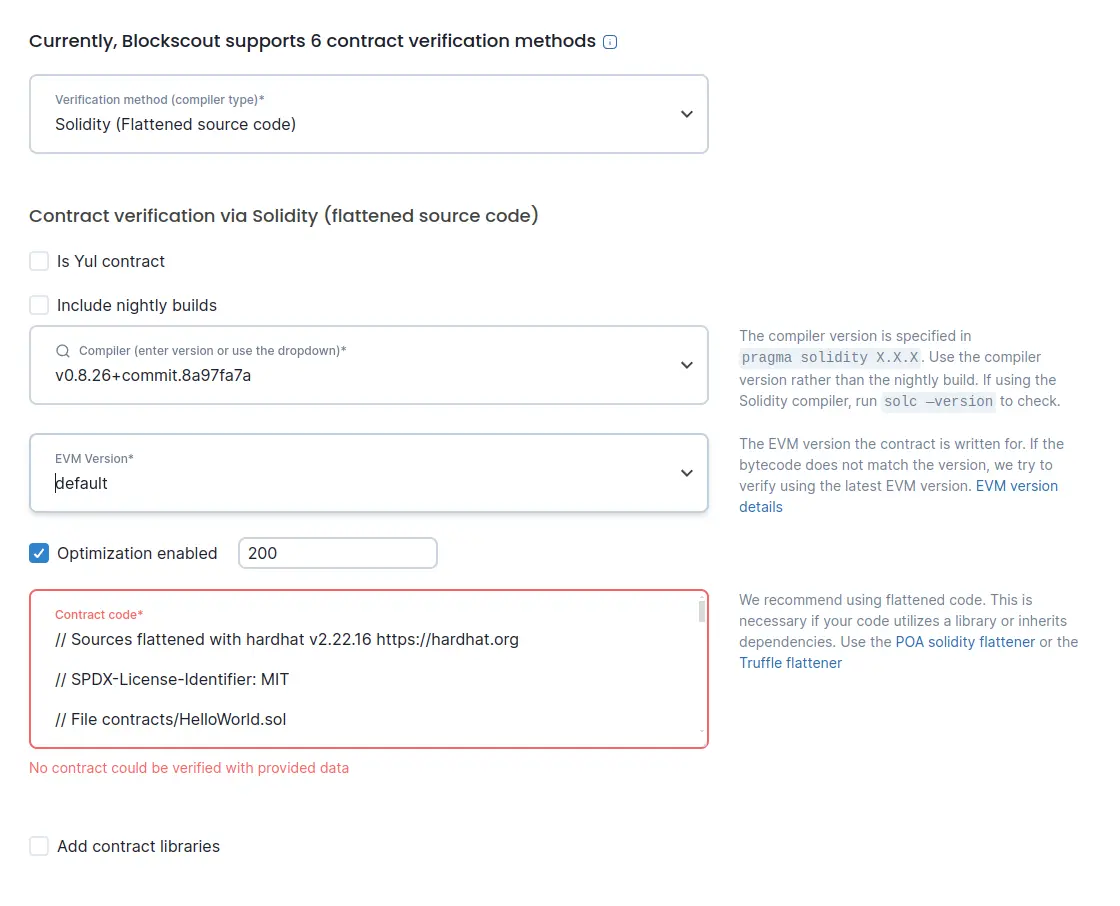Select the Solidity (Flattened source code) method field
The image size is (1120, 906).
[369, 114]
